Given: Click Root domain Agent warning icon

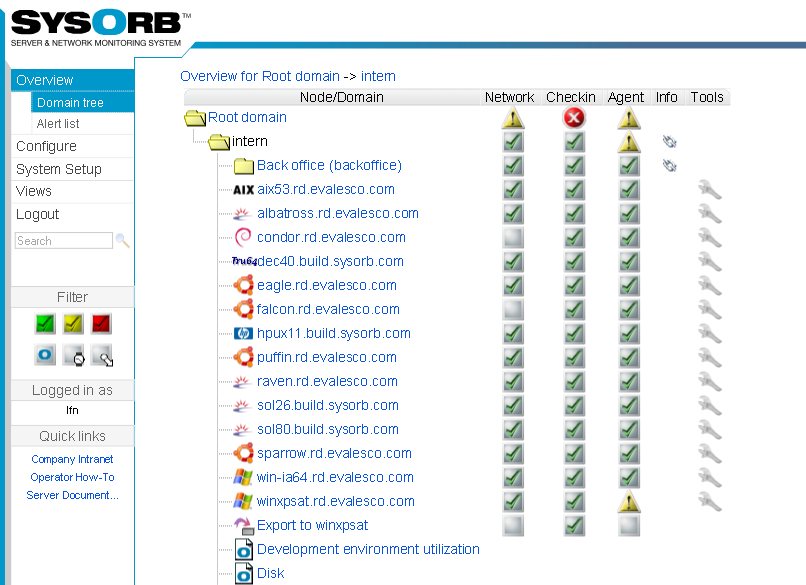Looking at the screenshot, I should click(629, 118).
